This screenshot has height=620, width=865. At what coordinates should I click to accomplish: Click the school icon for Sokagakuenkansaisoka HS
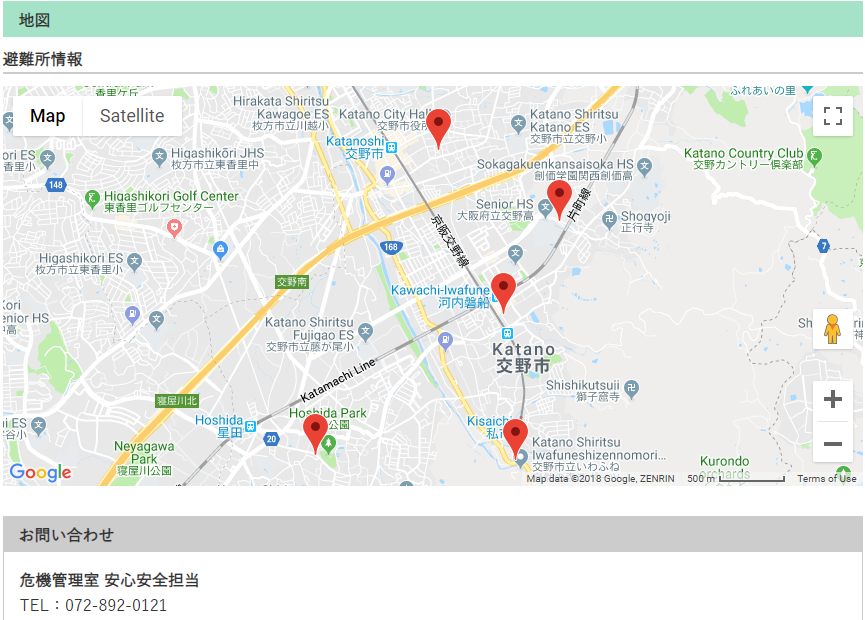tap(644, 165)
